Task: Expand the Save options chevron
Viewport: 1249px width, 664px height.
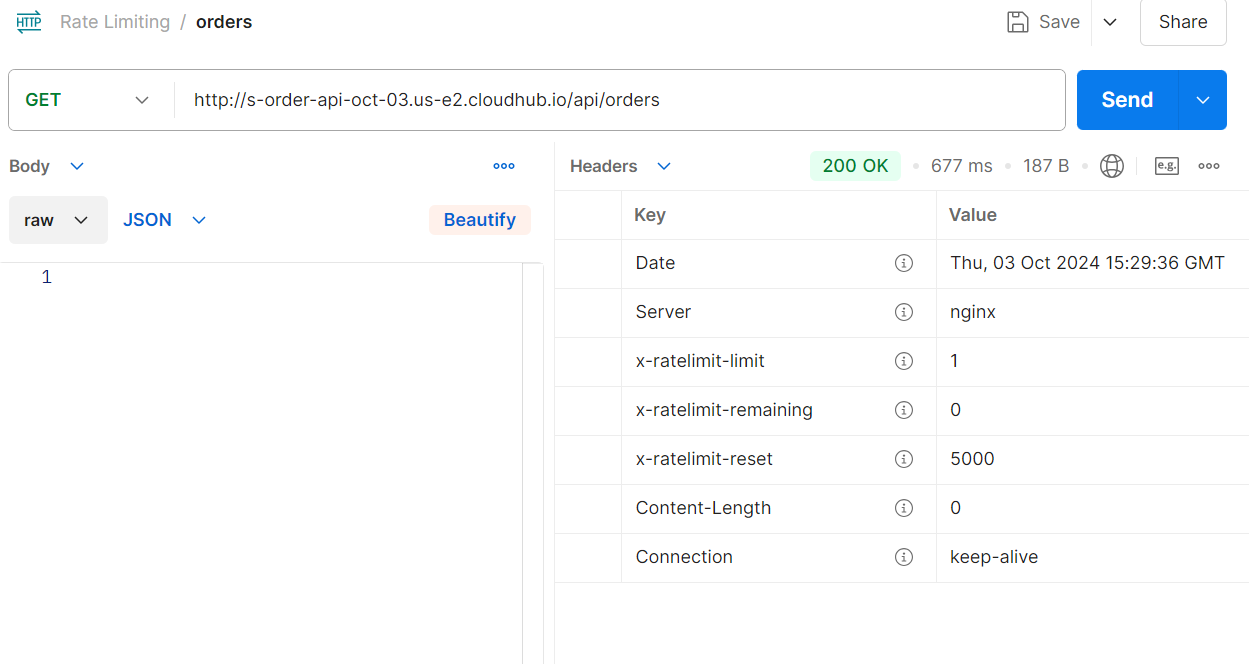Action: click(1110, 22)
